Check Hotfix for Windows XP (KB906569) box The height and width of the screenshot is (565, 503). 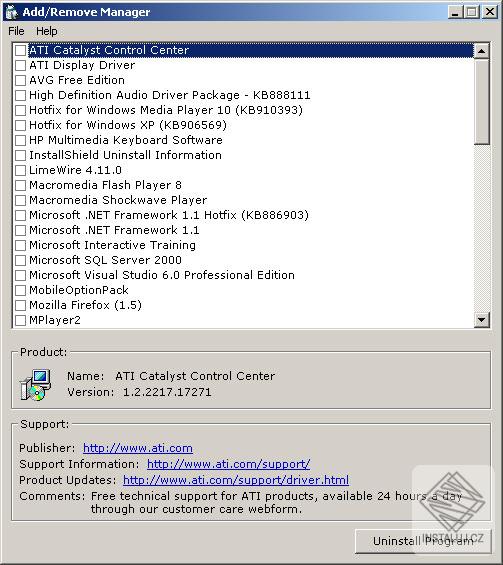pyautogui.click(x=21, y=125)
